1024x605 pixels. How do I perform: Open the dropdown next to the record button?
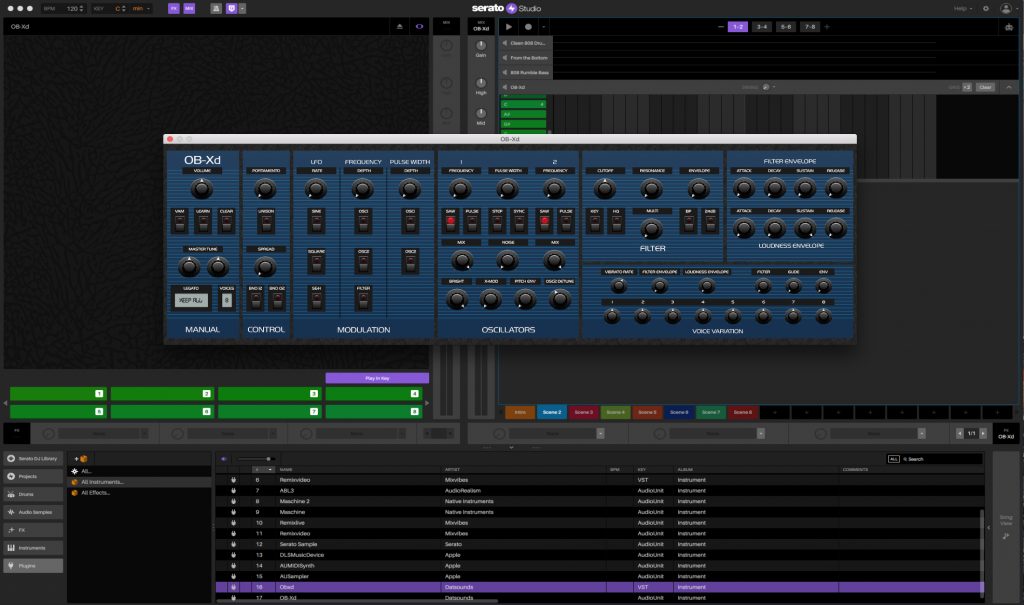click(x=544, y=26)
